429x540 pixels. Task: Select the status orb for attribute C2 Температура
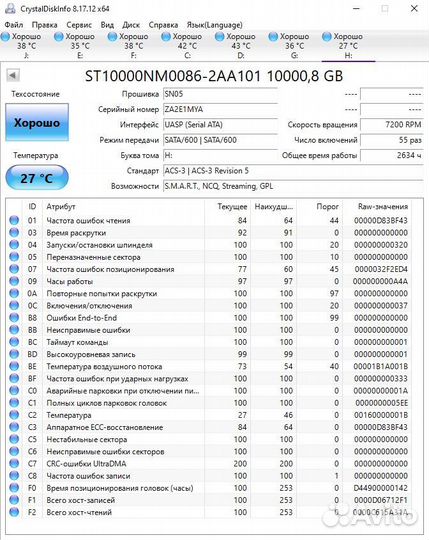click(x=14, y=415)
